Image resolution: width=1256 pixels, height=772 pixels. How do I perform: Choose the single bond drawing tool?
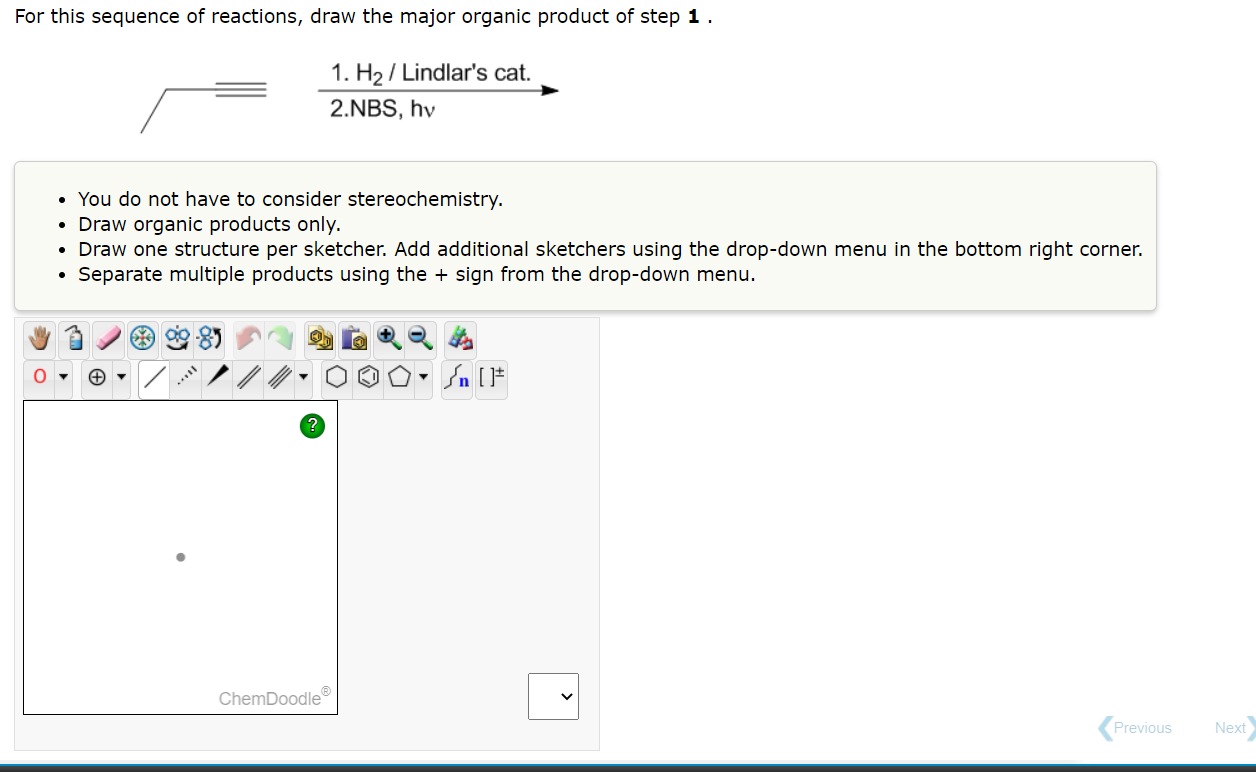(154, 378)
